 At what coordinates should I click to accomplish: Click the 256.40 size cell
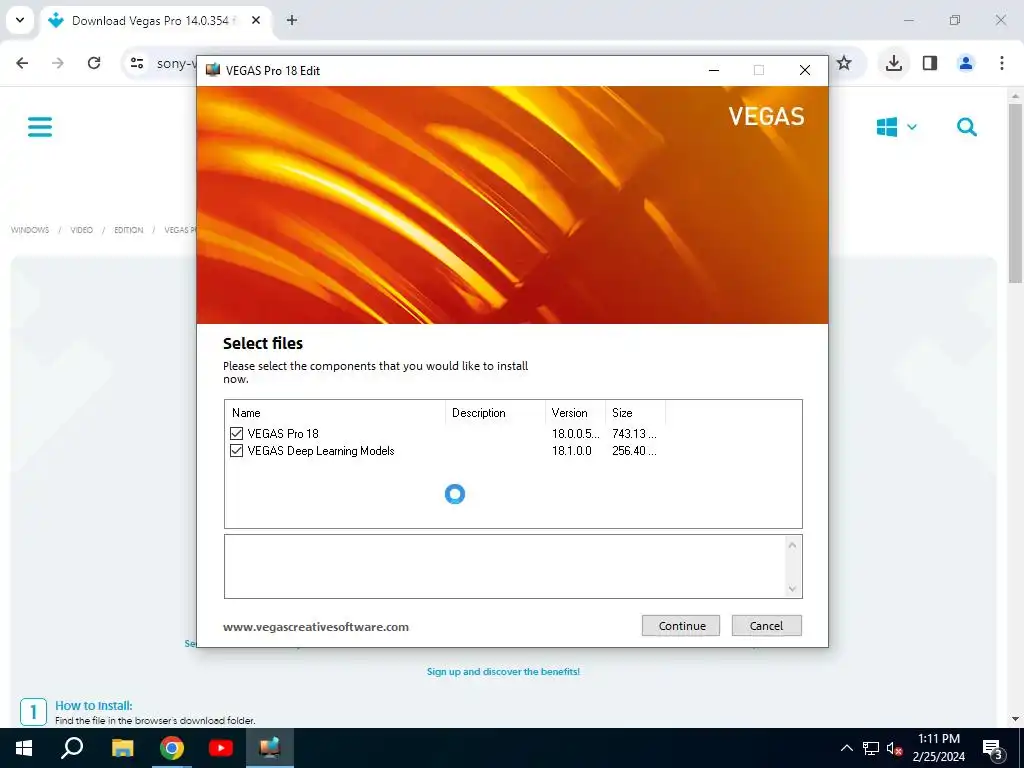pos(634,451)
